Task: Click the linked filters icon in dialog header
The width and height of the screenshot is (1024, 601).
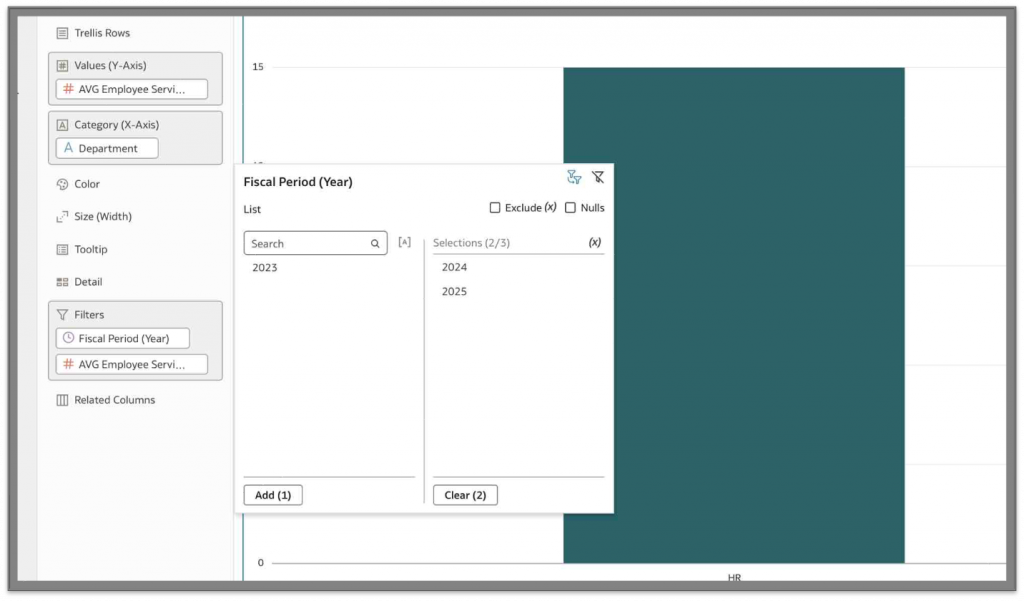Action: tap(573, 177)
